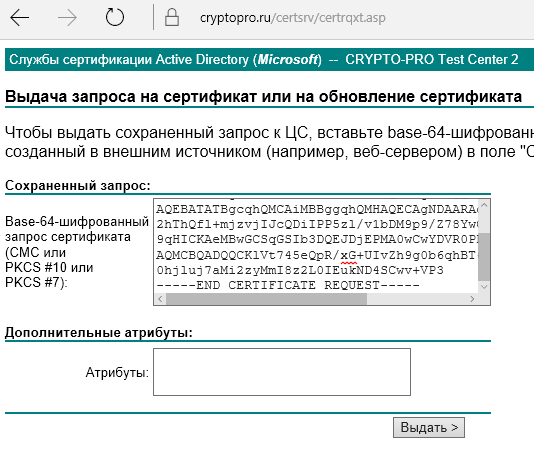
Task: Click the down arrow of request box scrollbar
Action: coord(484,287)
